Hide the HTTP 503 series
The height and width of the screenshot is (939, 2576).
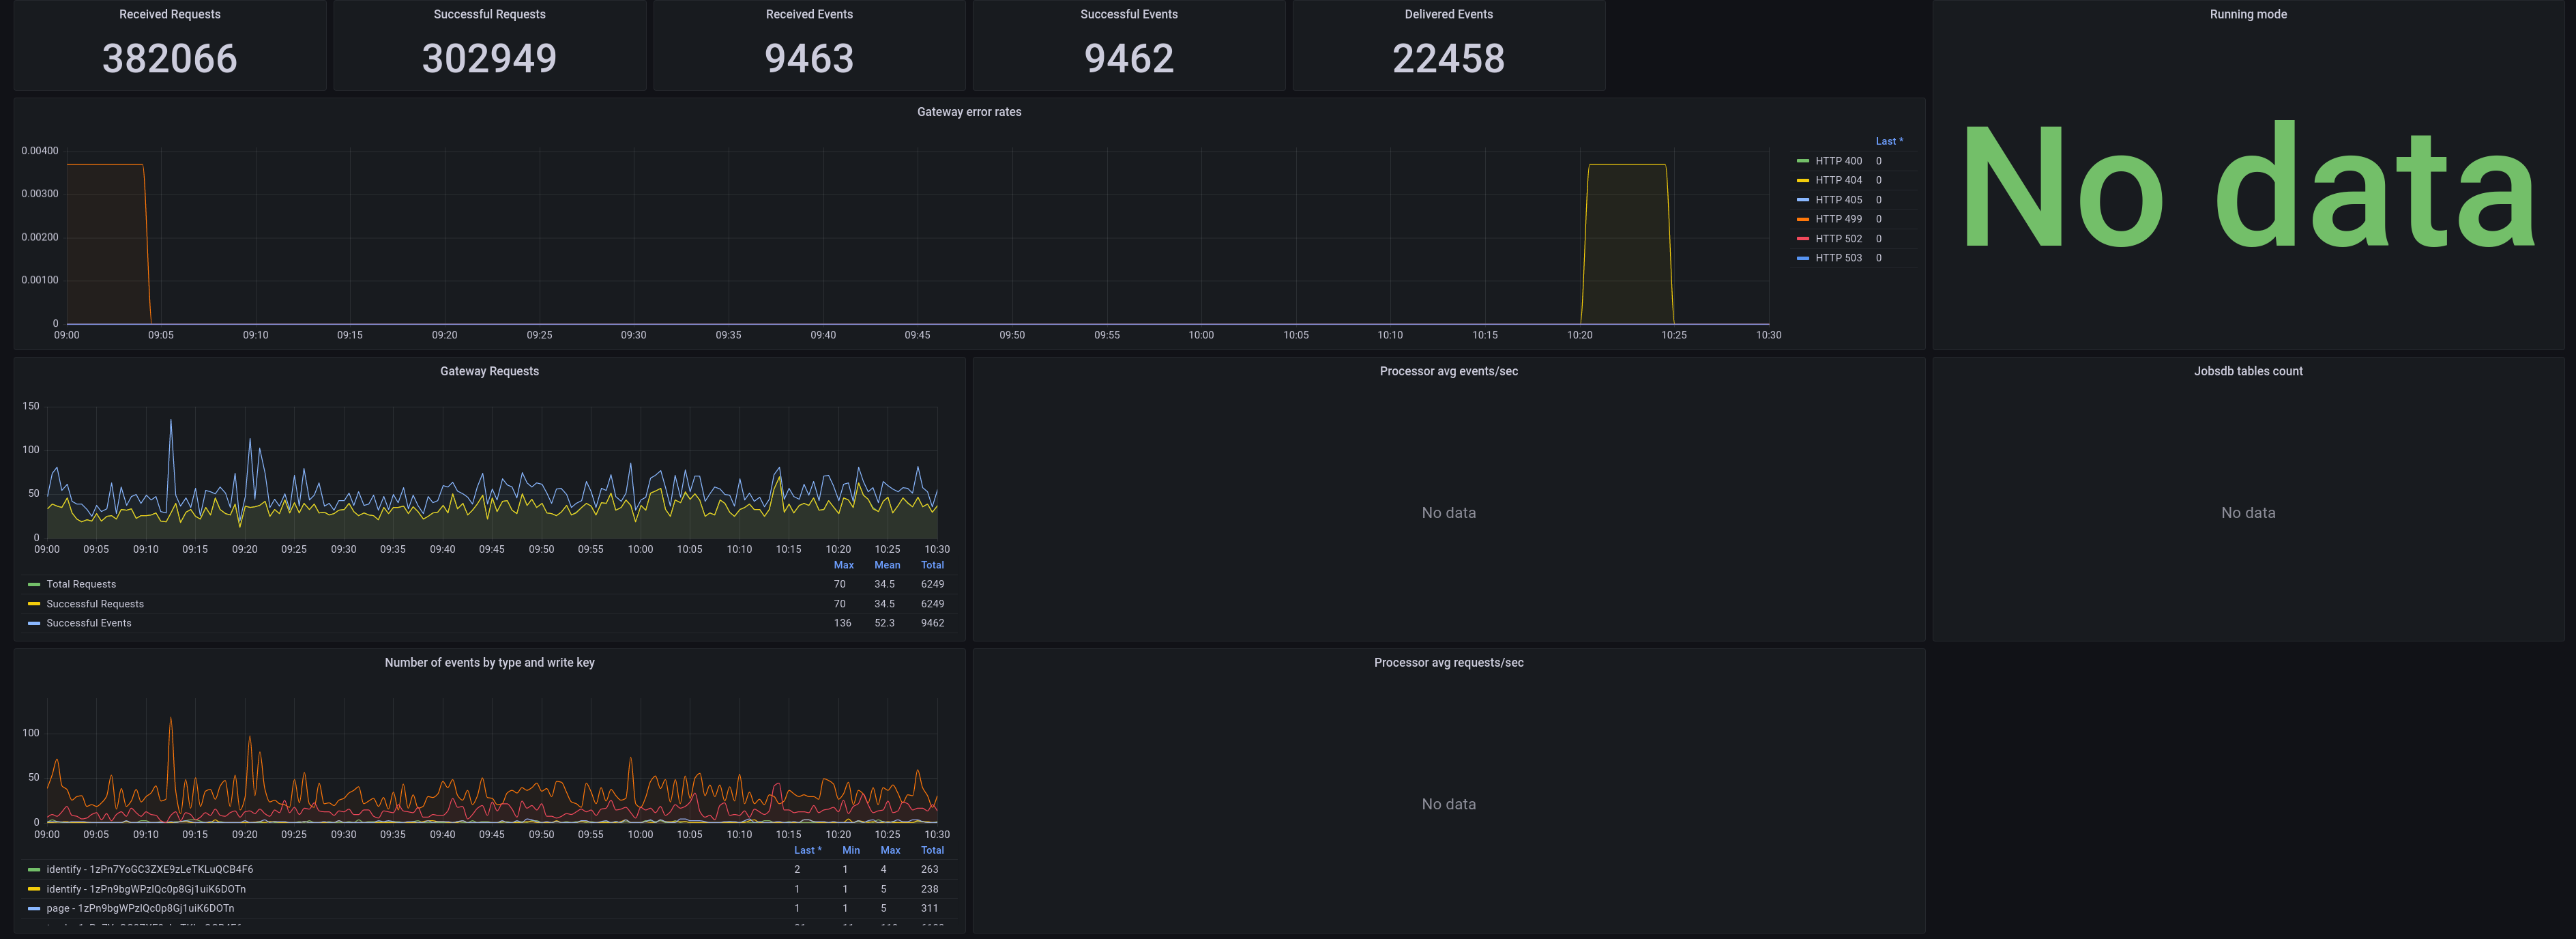[x=1838, y=257]
